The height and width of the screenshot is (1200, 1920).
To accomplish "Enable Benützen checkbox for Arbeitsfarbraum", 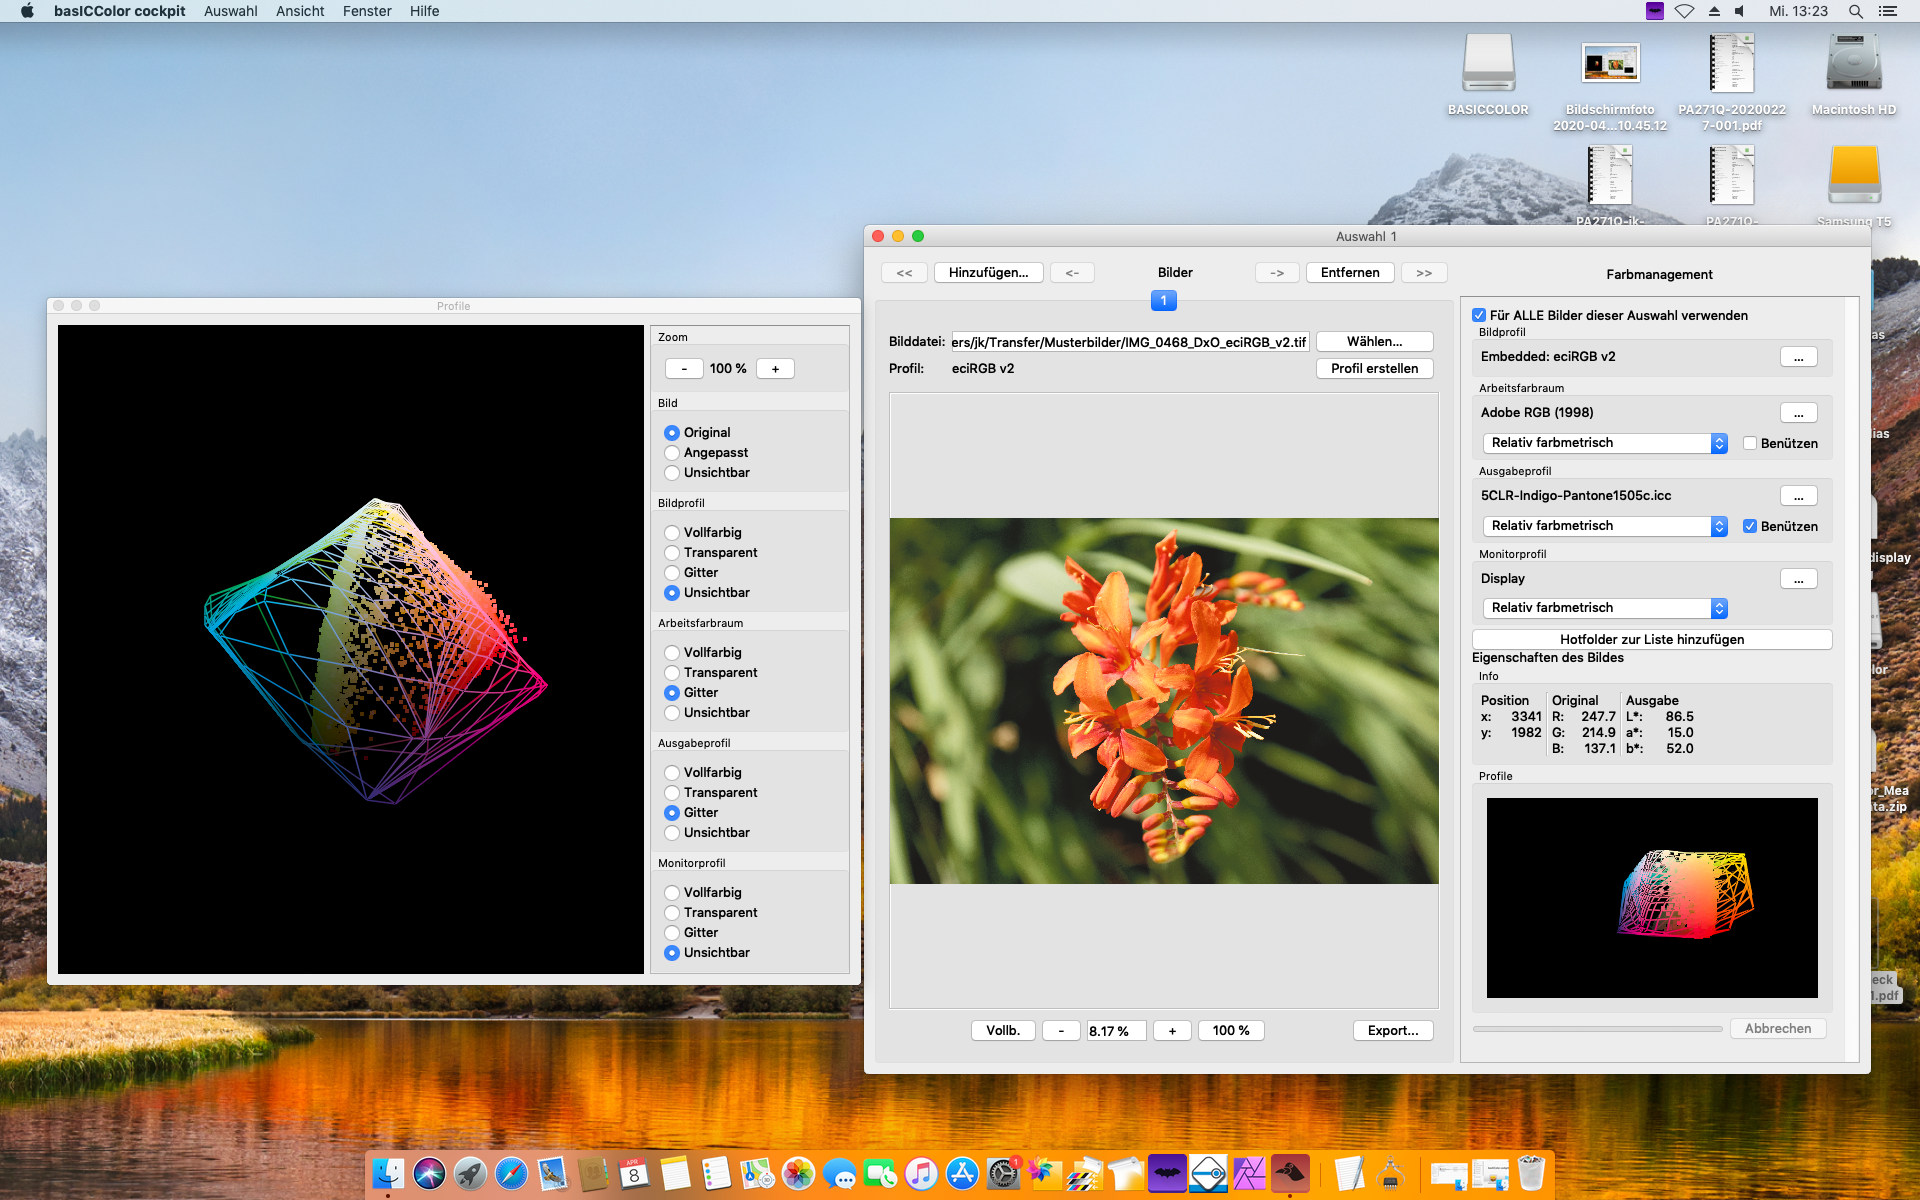I will point(1750,443).
